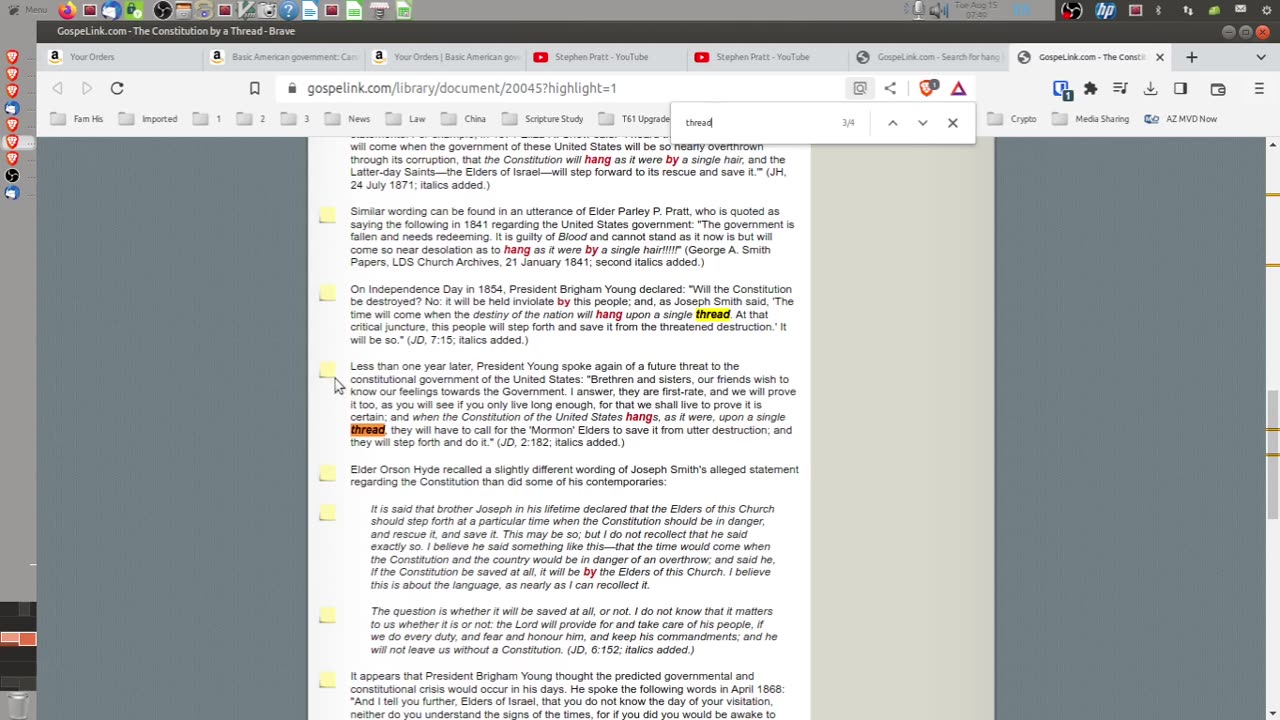The image size is (1280, 720).
Task: Jump to the previous find match
Action: point(893,123)
